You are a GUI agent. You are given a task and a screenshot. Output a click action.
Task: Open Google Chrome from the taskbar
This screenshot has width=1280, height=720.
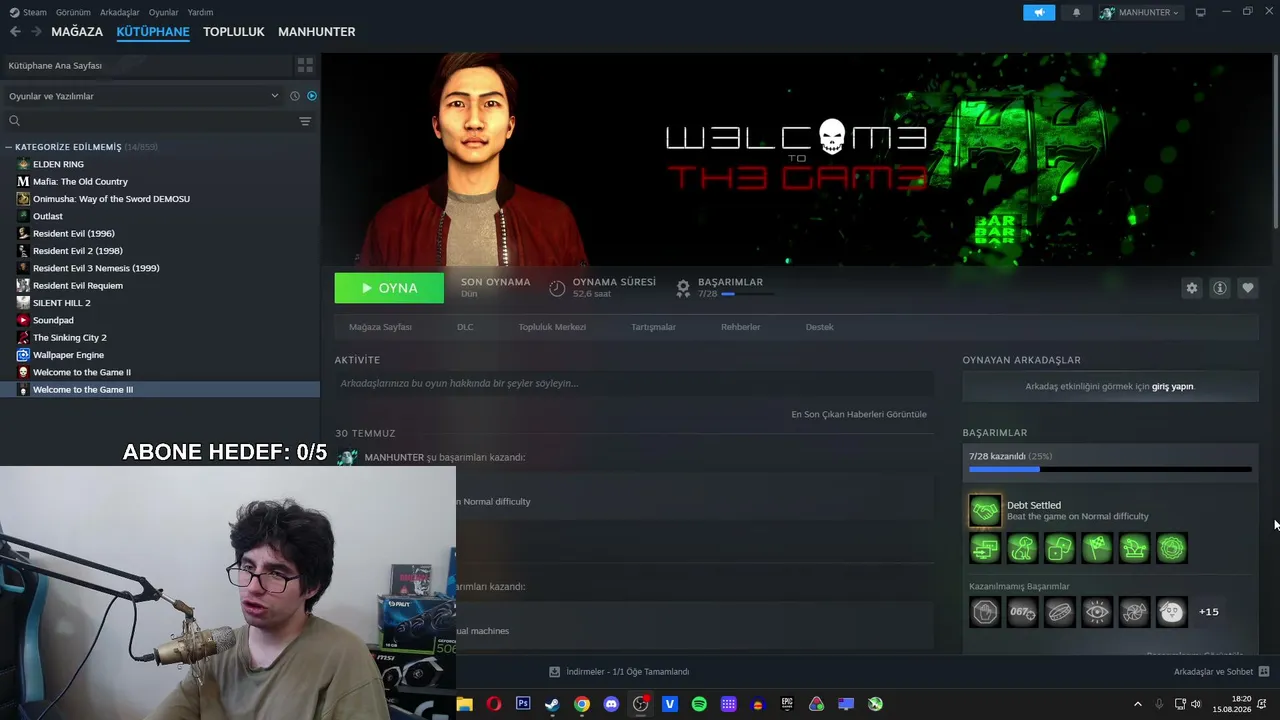(x=582, y=704)
